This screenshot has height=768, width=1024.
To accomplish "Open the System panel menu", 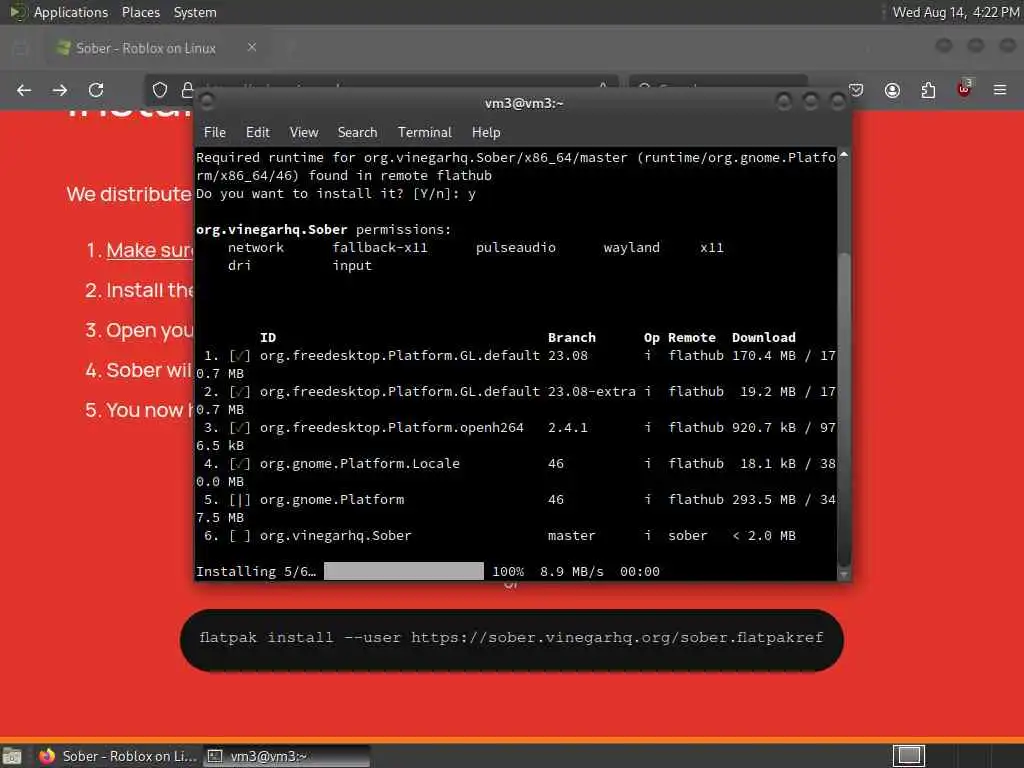I will coord(195,12).
